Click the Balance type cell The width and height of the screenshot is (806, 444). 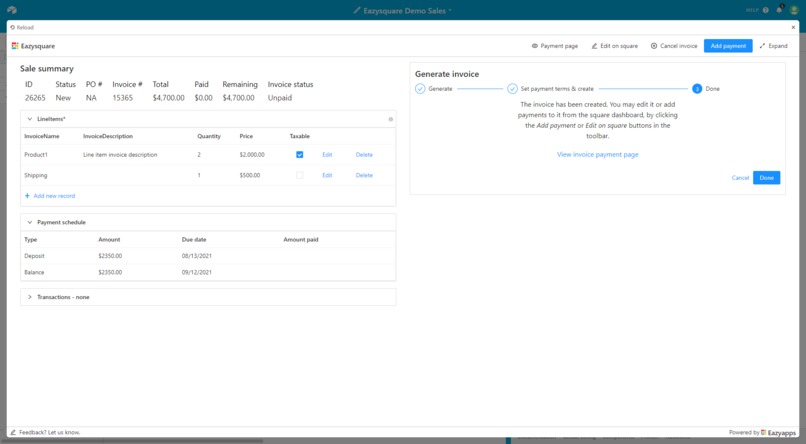pos(34,272)
